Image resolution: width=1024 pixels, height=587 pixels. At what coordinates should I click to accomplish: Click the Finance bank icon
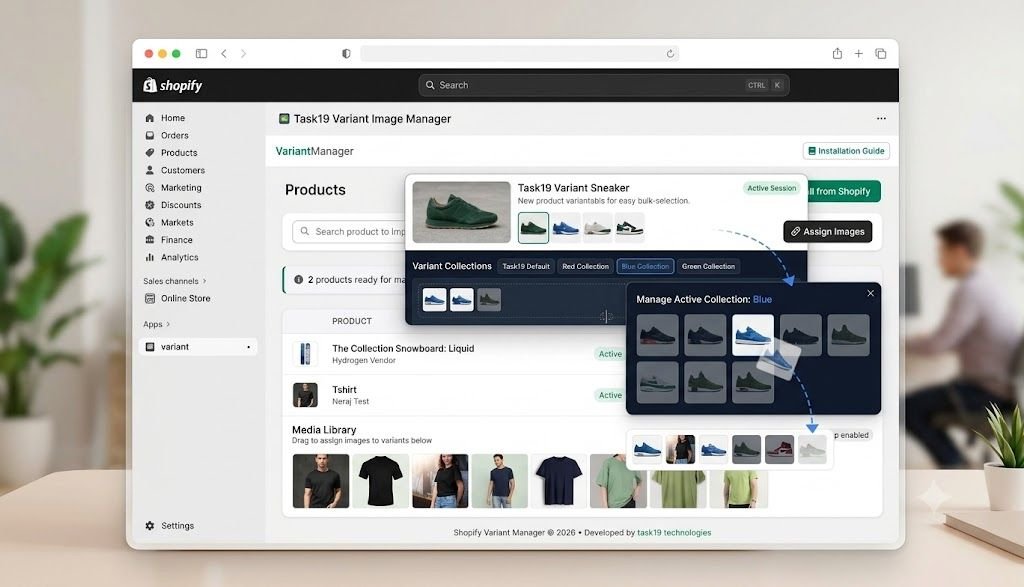click(x=150, y=240)
